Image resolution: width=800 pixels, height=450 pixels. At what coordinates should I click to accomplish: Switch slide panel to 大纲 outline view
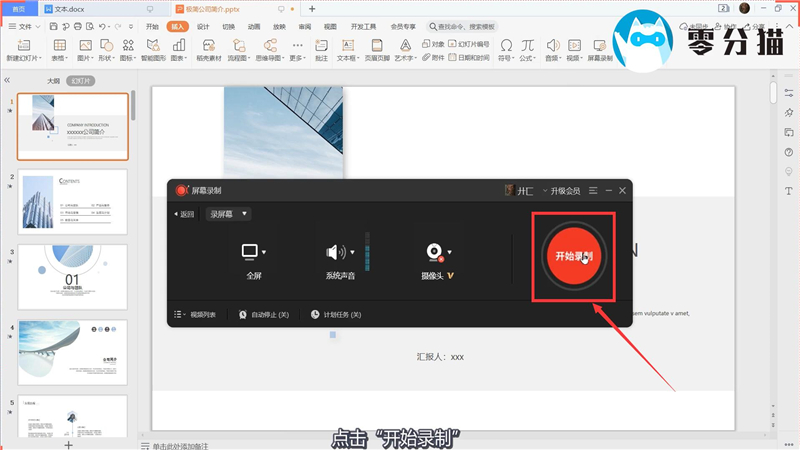pyautogui.click(x=53, y=79)
